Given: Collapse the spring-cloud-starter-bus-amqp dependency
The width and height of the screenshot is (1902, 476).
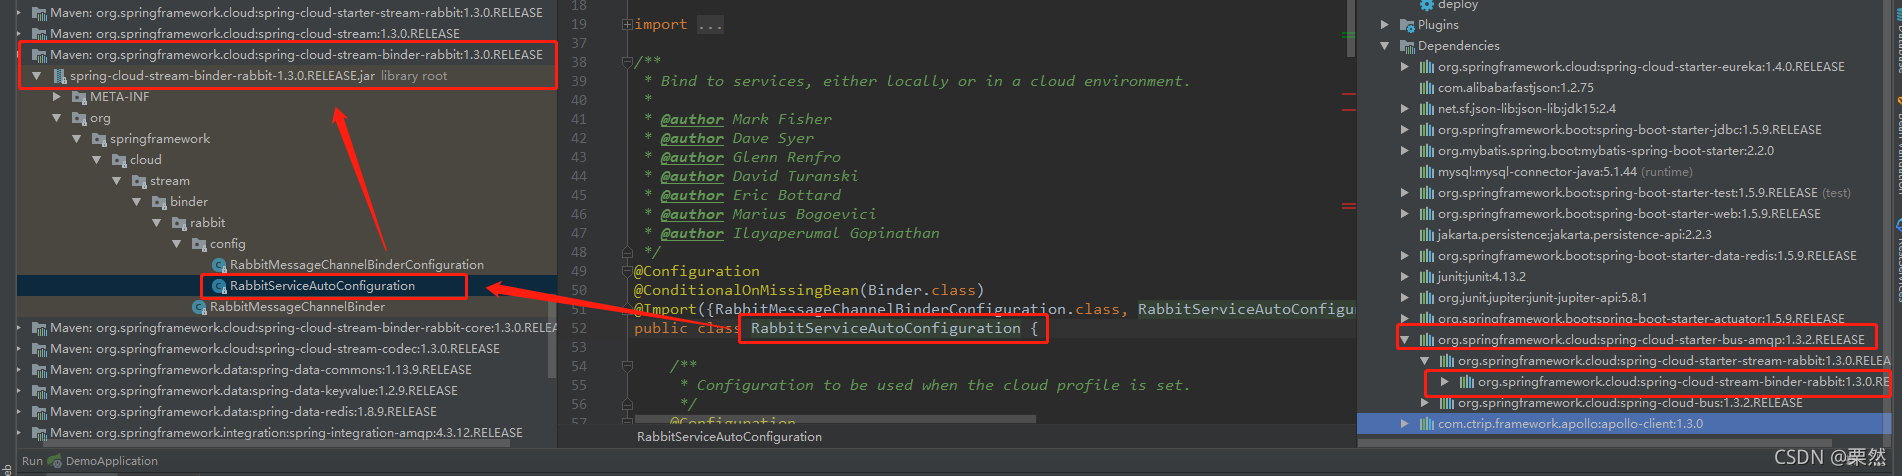Looking at the screenshot, I should tap(1405, 340).
